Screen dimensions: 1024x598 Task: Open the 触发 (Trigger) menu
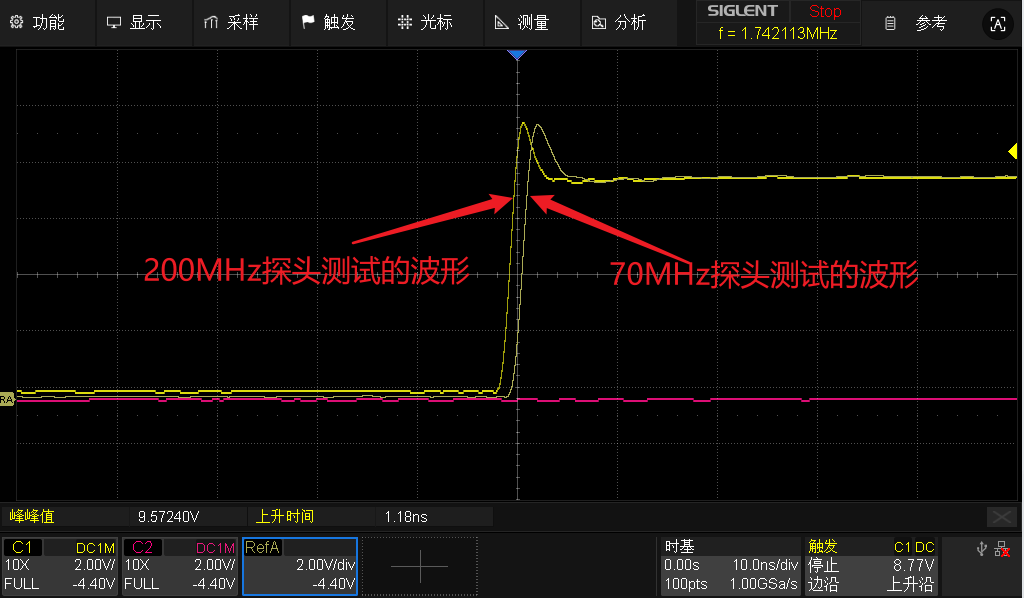click(328, 22)
